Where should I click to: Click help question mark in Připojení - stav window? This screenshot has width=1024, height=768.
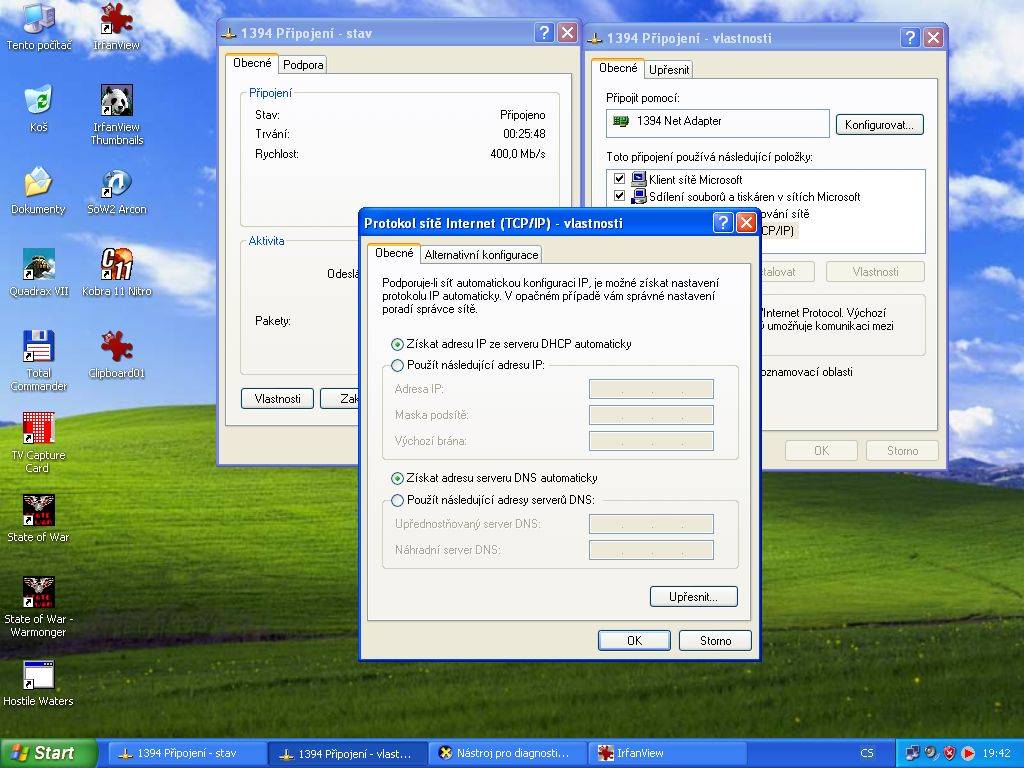(544, 33)
